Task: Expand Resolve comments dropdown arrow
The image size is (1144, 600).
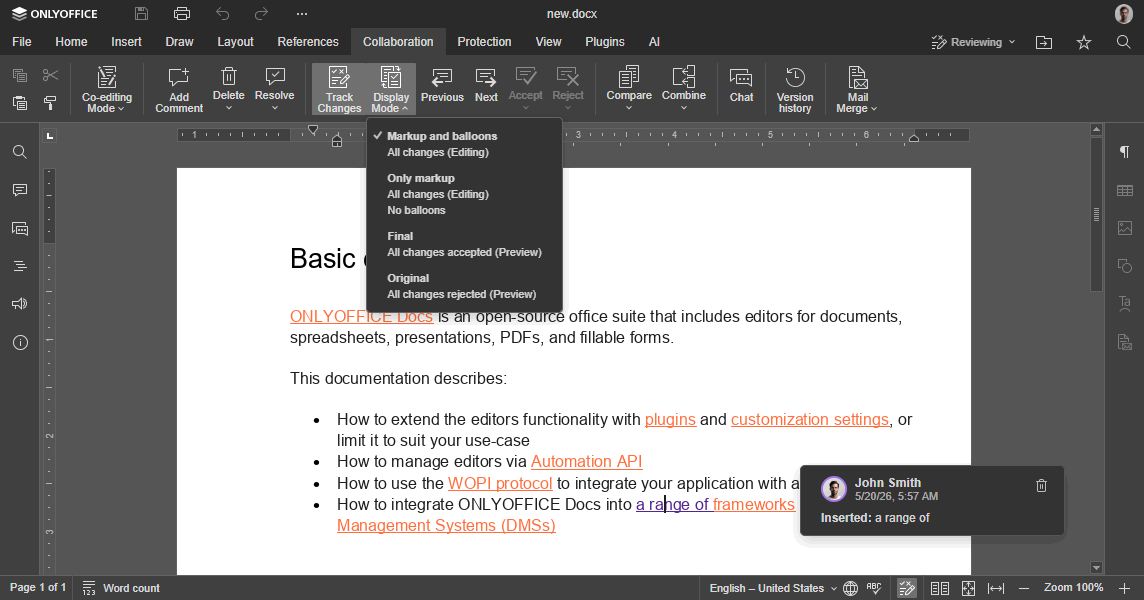Action: pos(274,108)
